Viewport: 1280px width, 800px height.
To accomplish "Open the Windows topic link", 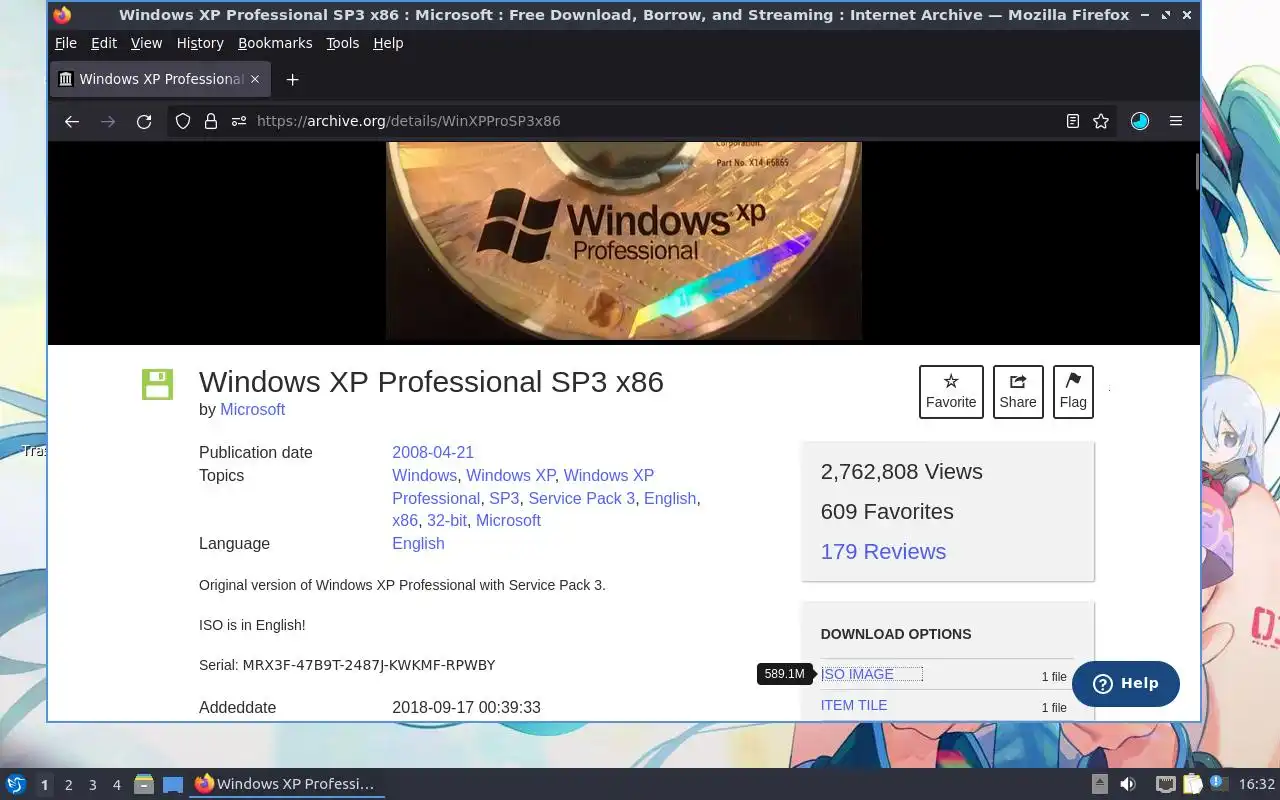I will [424, 475].
